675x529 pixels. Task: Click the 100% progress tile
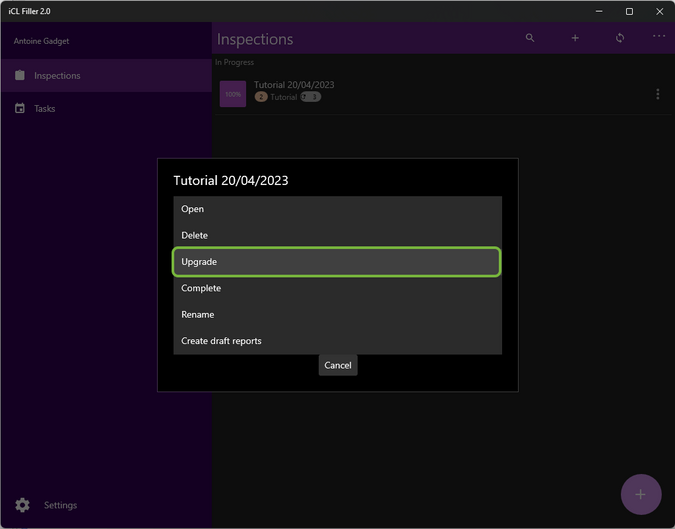(x=233, y=94)
